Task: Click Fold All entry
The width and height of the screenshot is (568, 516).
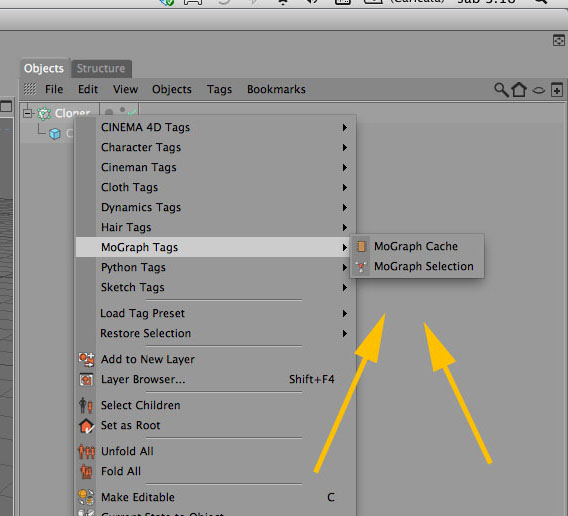Action: (x=121, y=471)
